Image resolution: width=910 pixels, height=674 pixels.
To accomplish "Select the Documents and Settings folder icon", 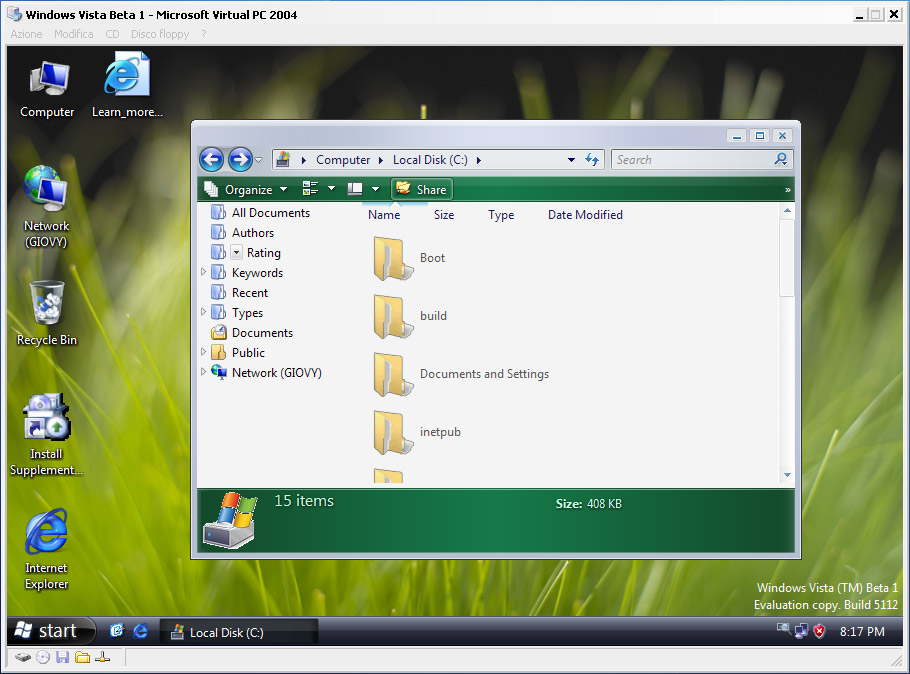I will pyautogui.click(x=392, y=374).
